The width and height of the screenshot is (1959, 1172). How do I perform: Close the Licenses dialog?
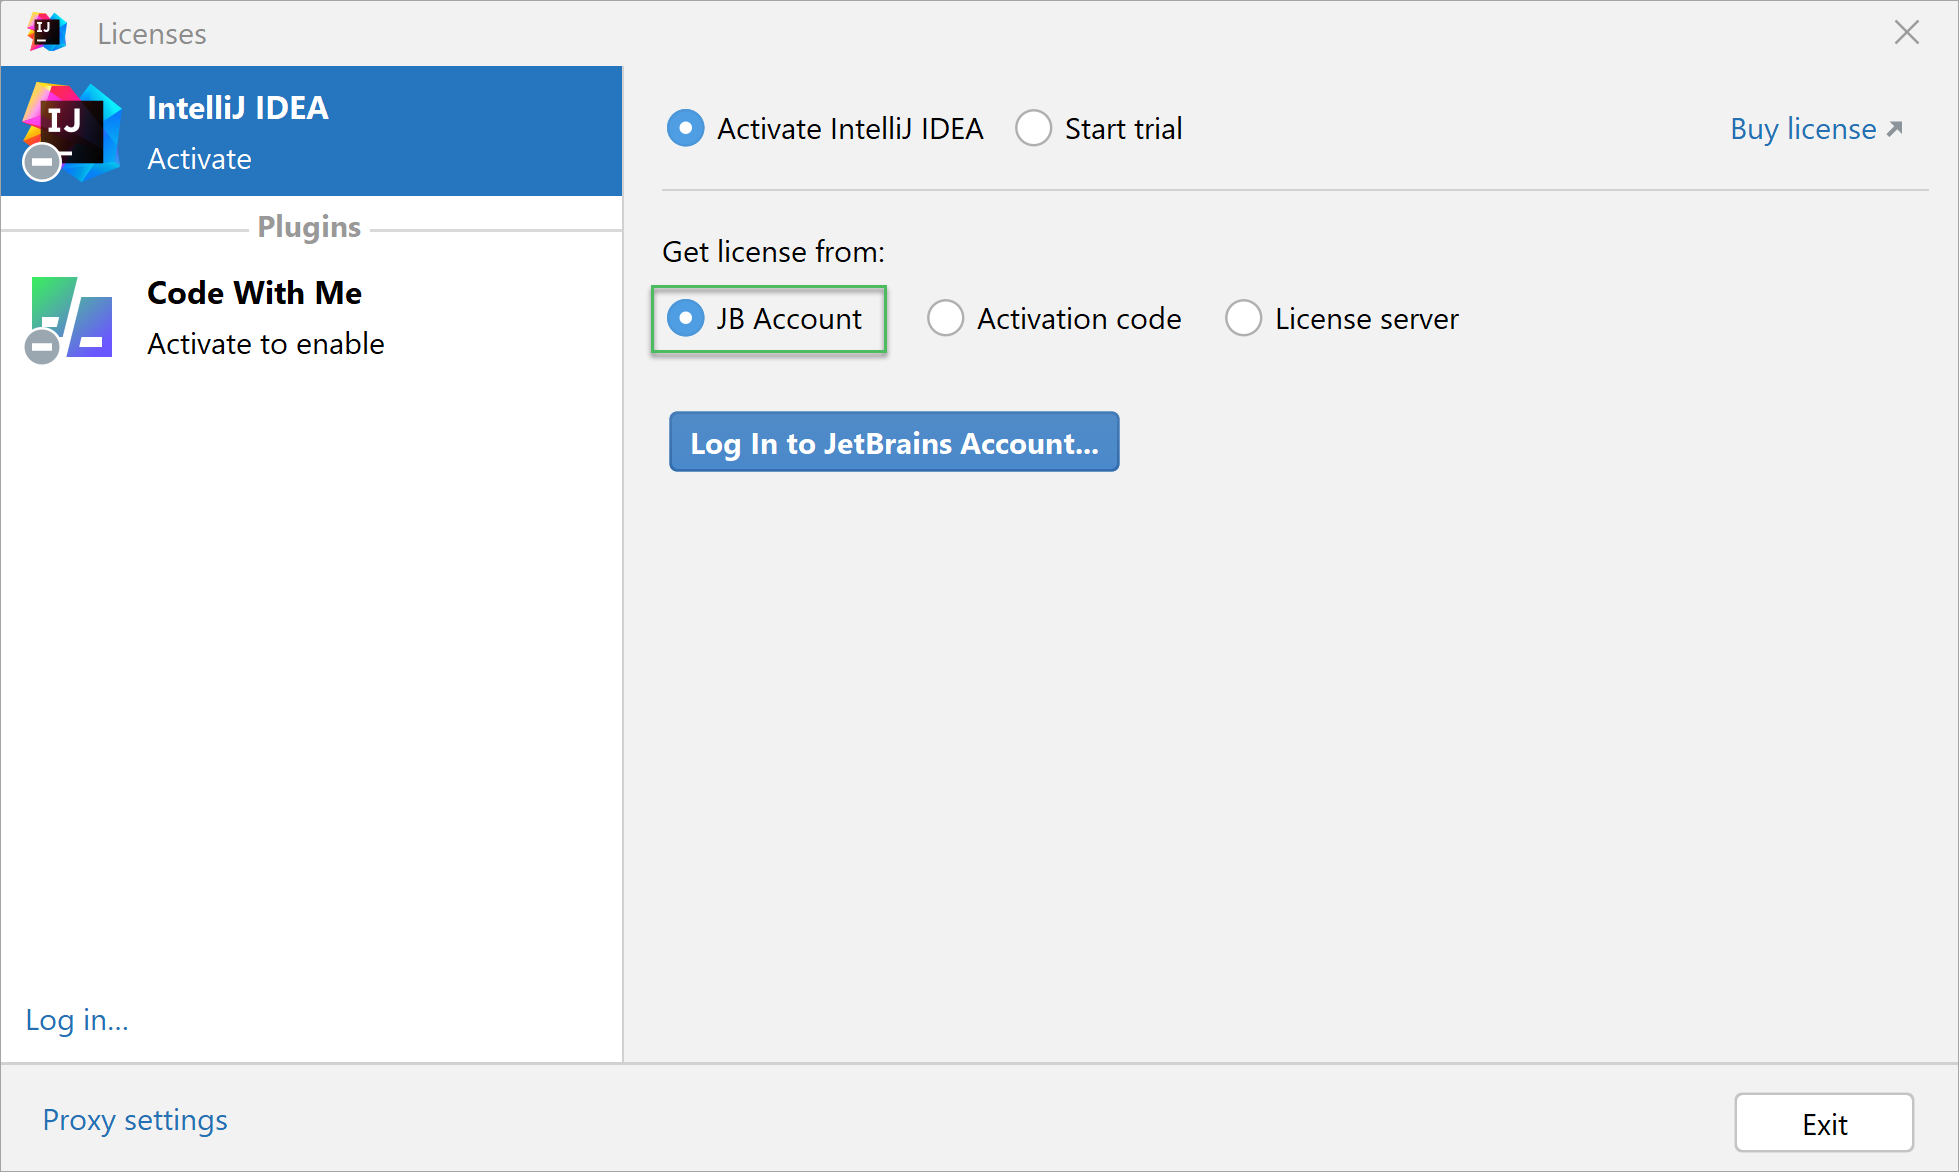tap(1906, 32)
